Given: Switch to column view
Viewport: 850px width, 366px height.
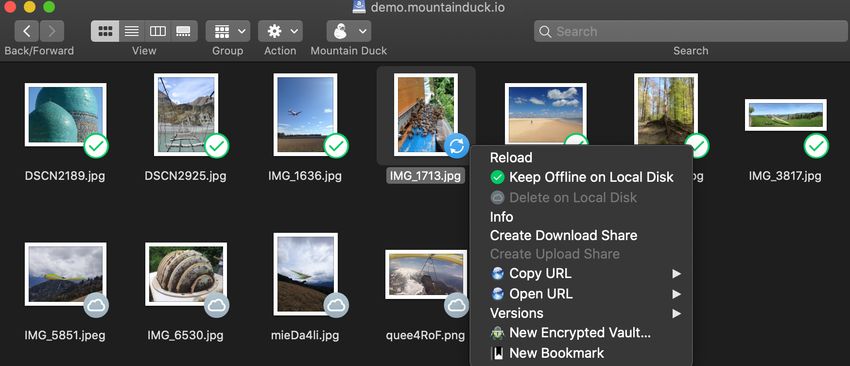Looking at the screenshot, I should coord(158,31).
